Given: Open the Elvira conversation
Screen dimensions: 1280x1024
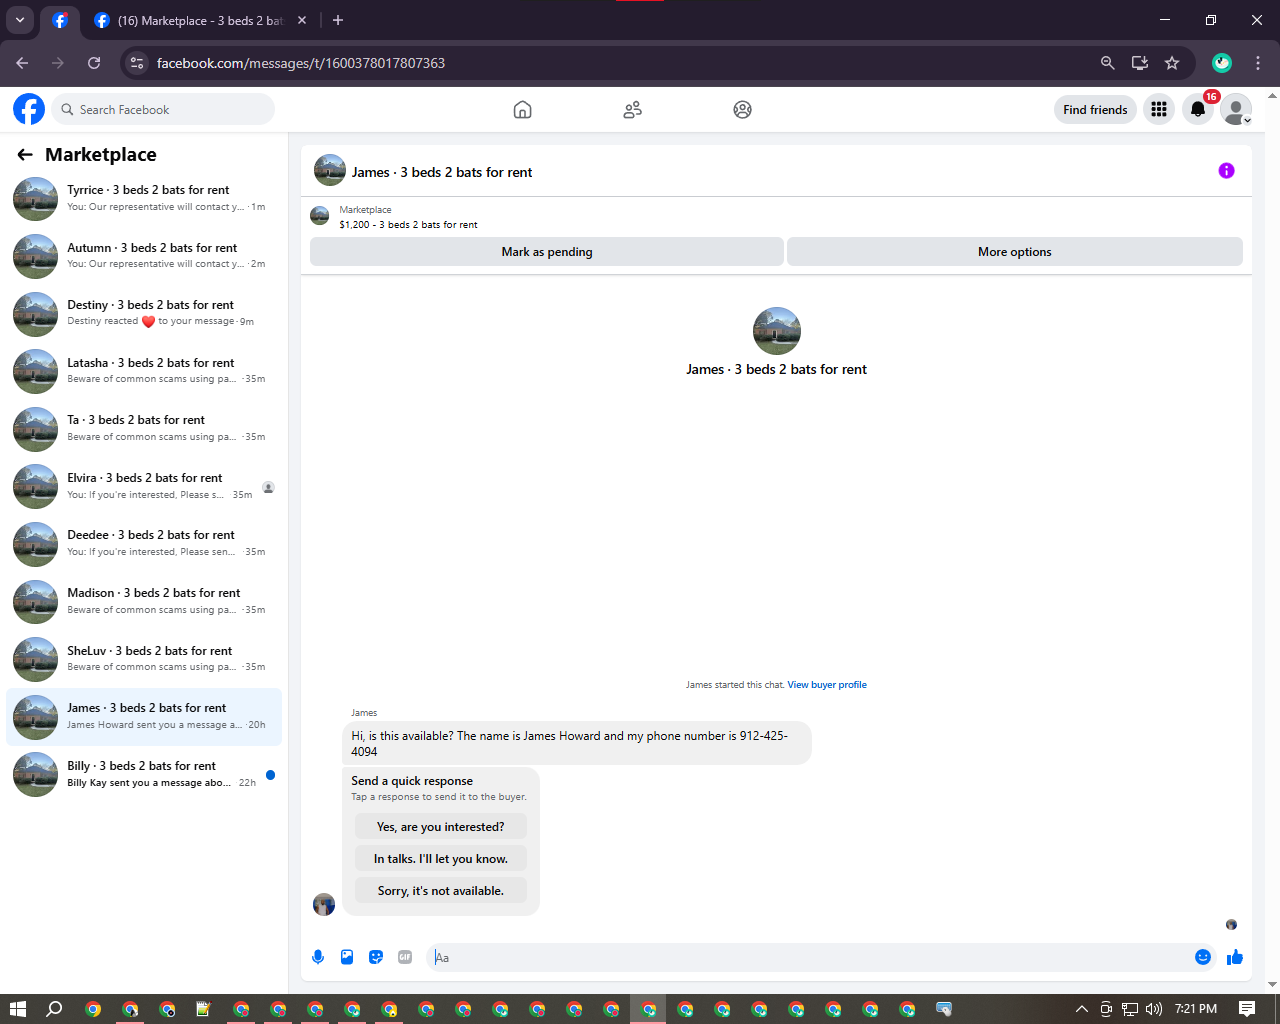Looking at the screenshot, I should (144, 487).
